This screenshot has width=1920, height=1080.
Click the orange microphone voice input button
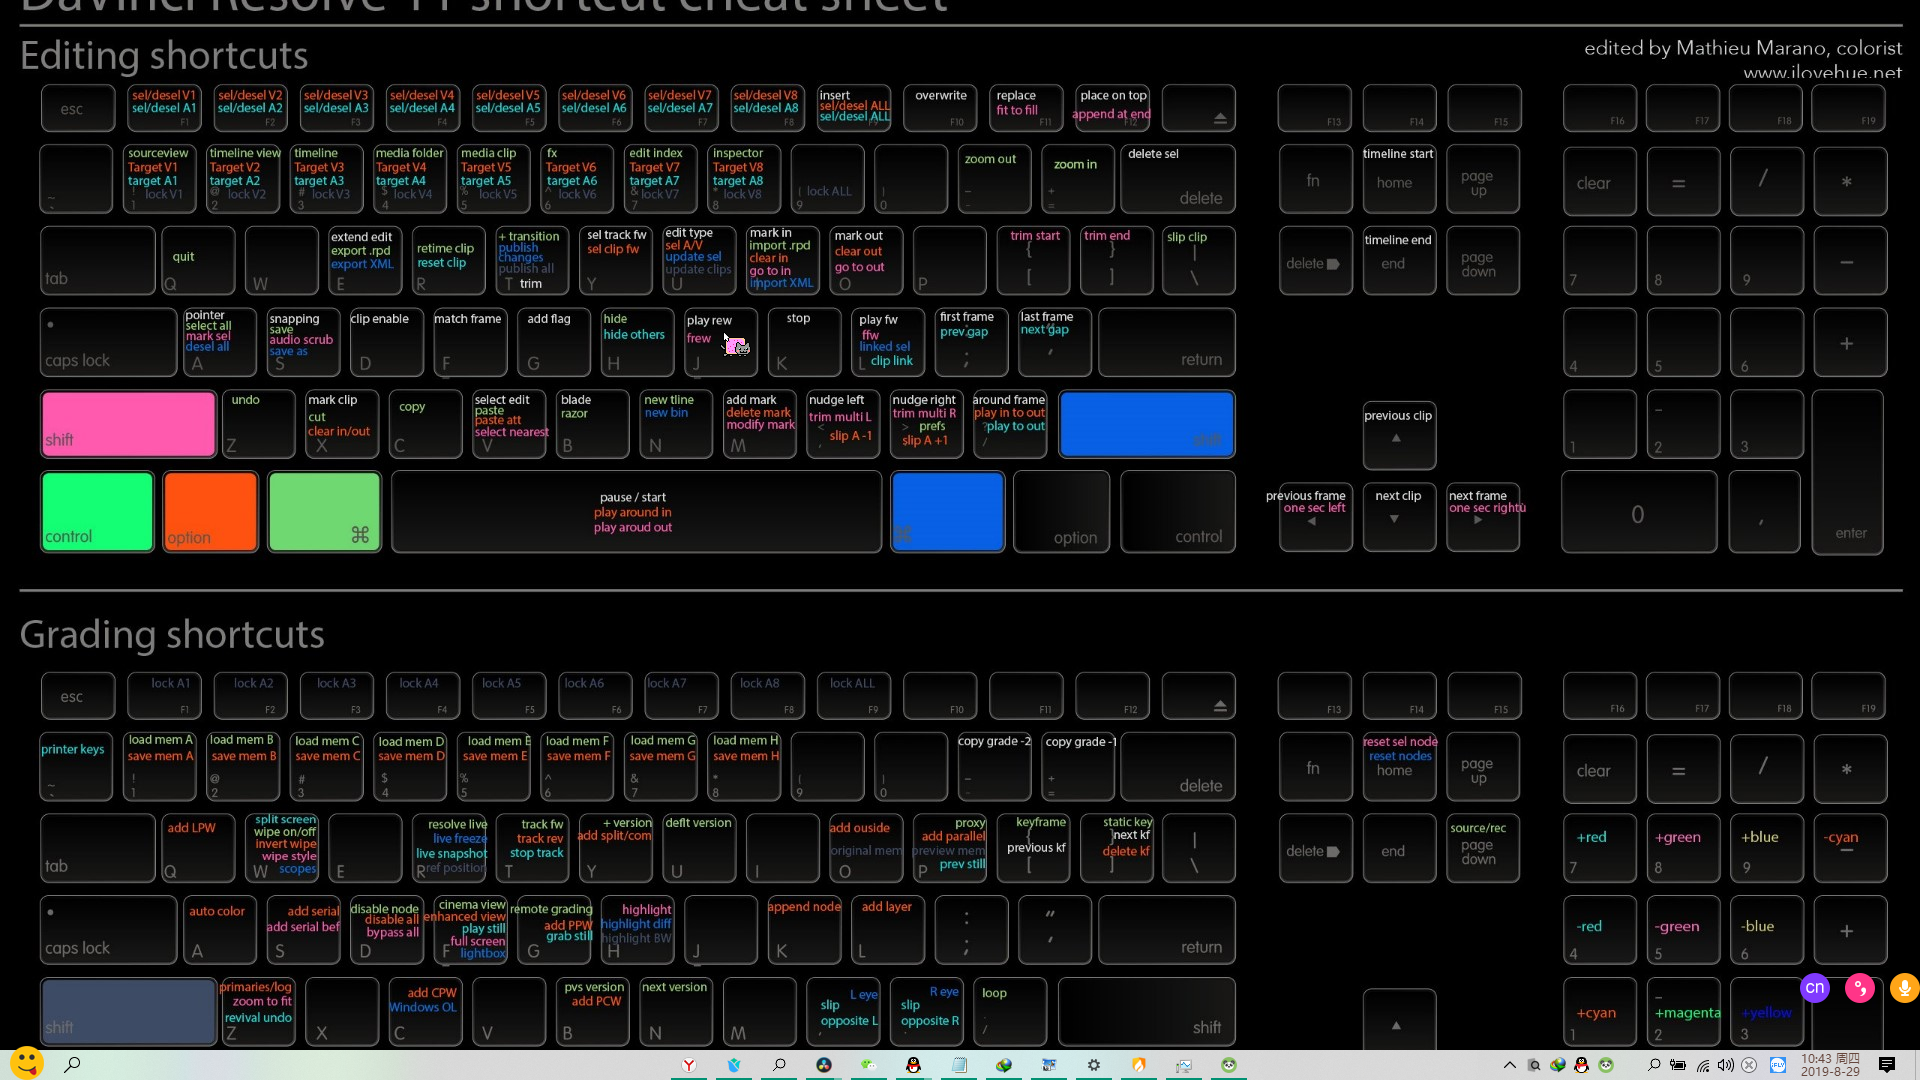[1904, 989]
